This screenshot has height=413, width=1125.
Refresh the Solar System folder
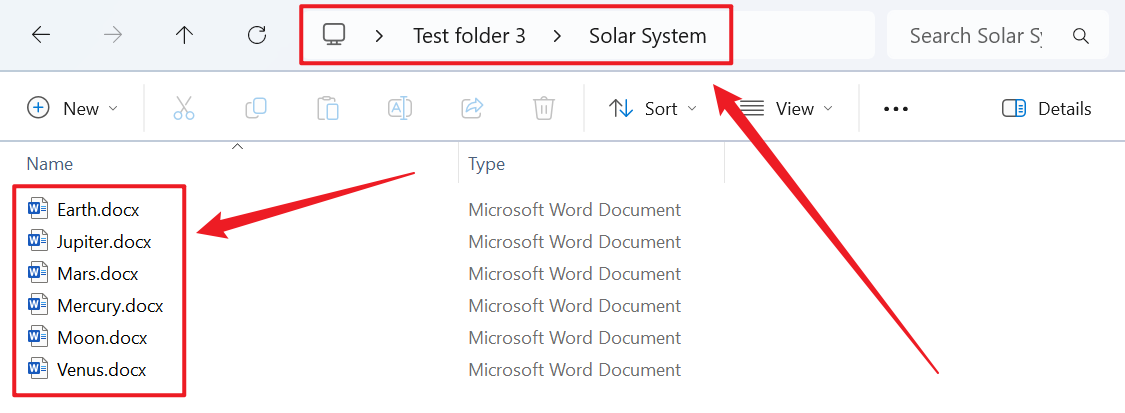(257, 35)
